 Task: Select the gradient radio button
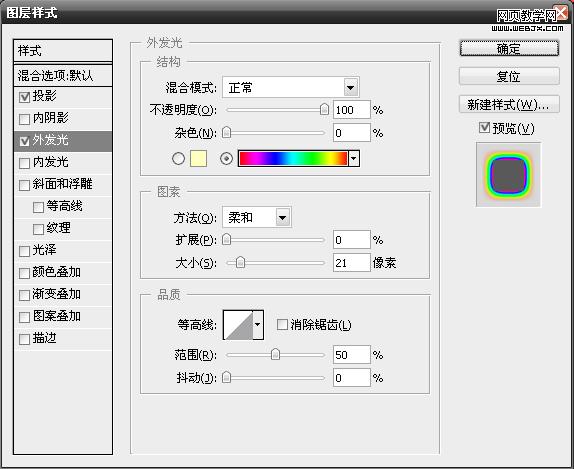pos(227,159)
